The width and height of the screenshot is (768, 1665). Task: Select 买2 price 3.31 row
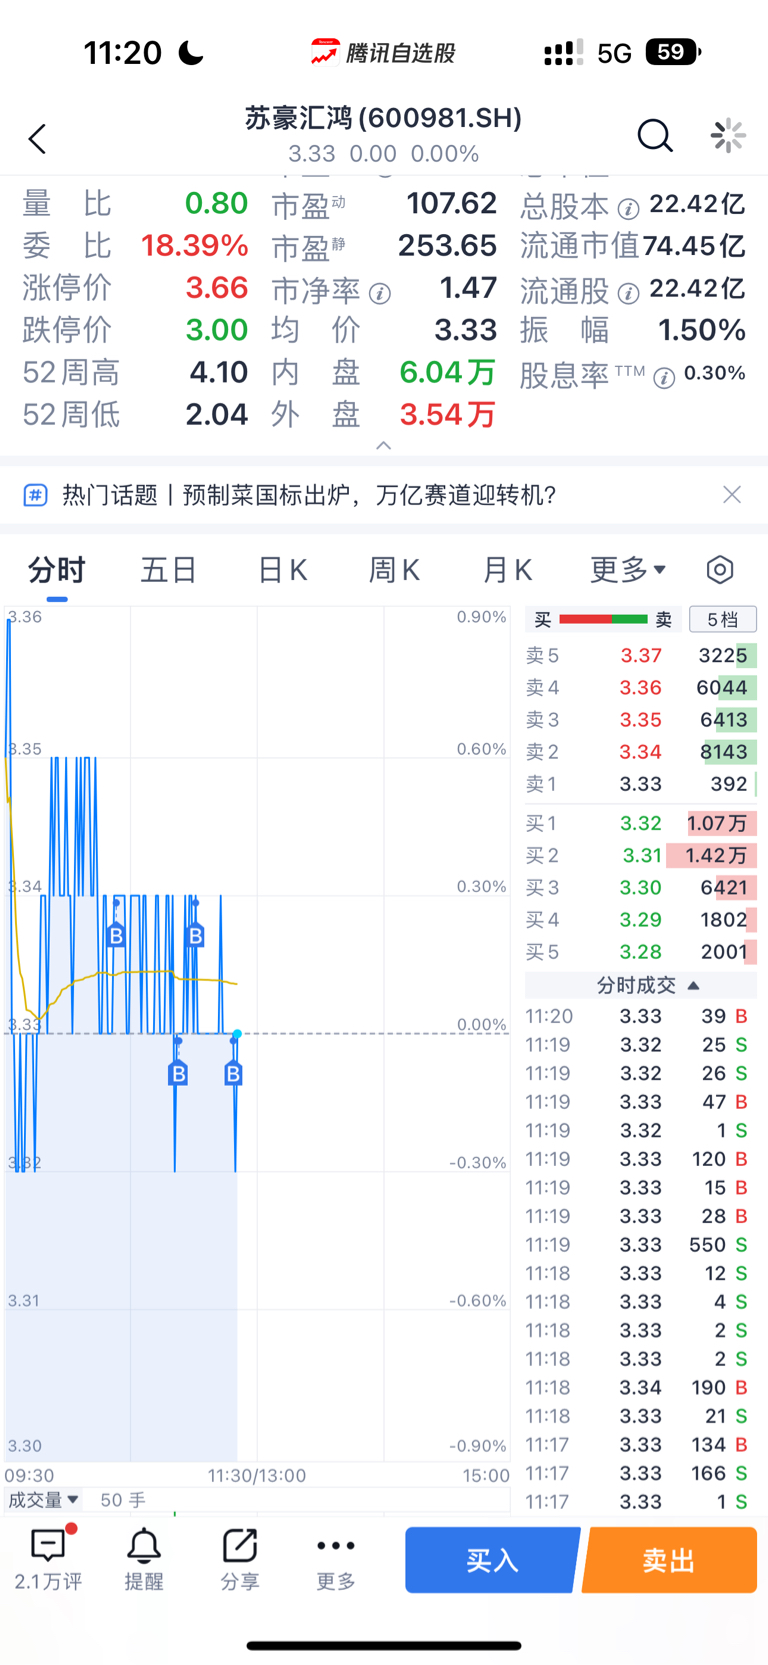click(x=641, y=856)
